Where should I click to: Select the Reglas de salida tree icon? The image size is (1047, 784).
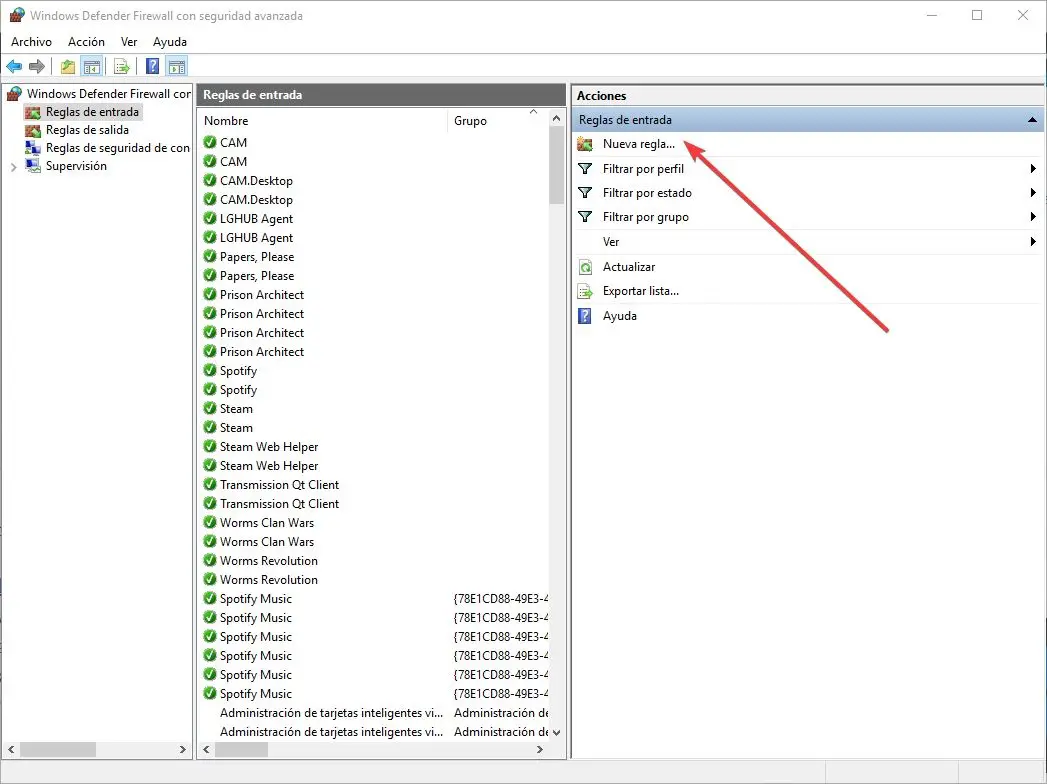pyautogui.click(x=33, y=130)
